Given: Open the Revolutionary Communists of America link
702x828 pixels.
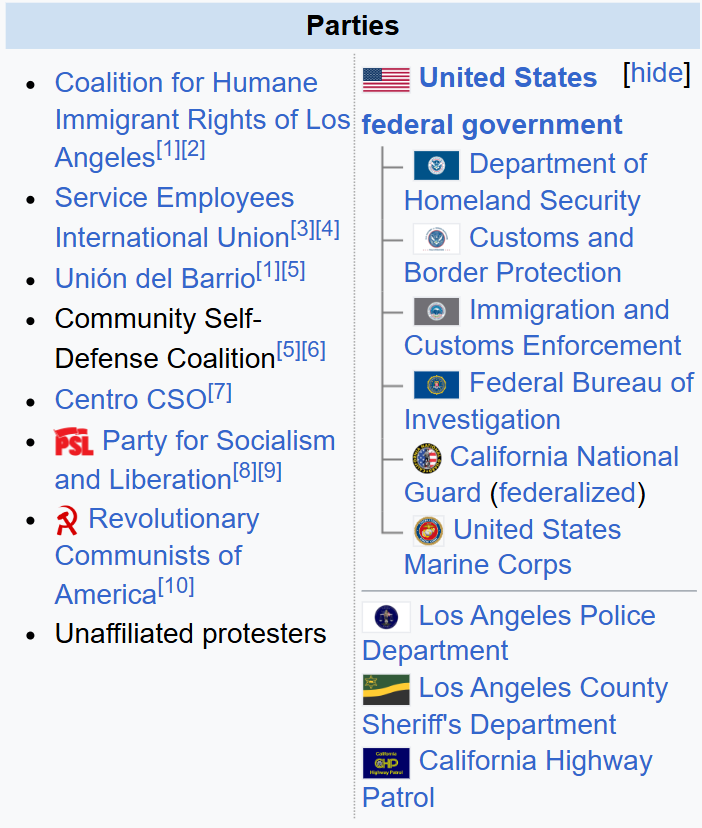Looking at the screenshot, I should (x=157, y=556).
